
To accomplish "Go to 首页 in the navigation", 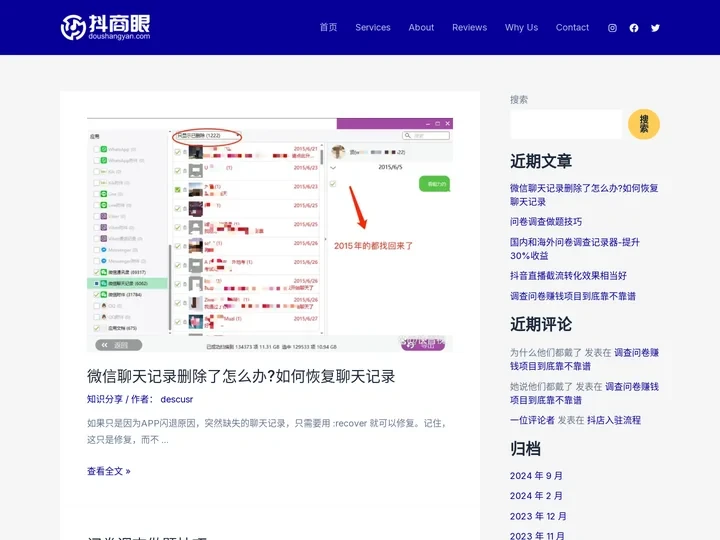I will click(328, 28).
